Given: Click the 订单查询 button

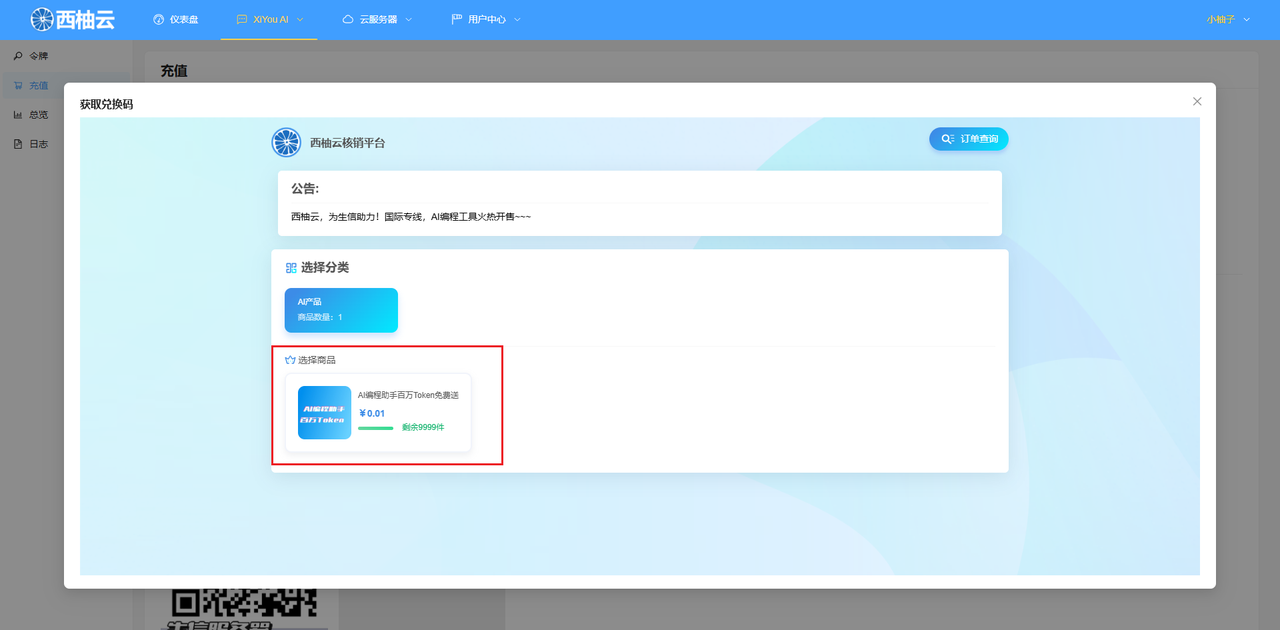Looking at the screenshot, I should [969, 139].
